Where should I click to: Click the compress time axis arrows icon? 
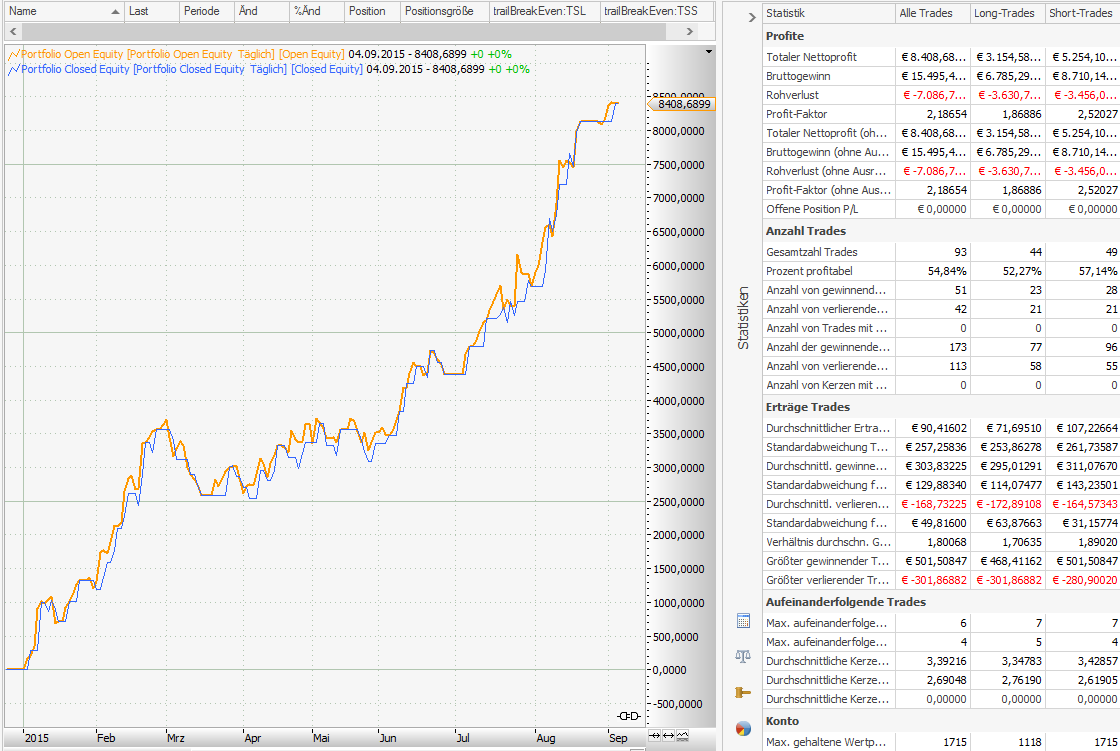[655, 736]
